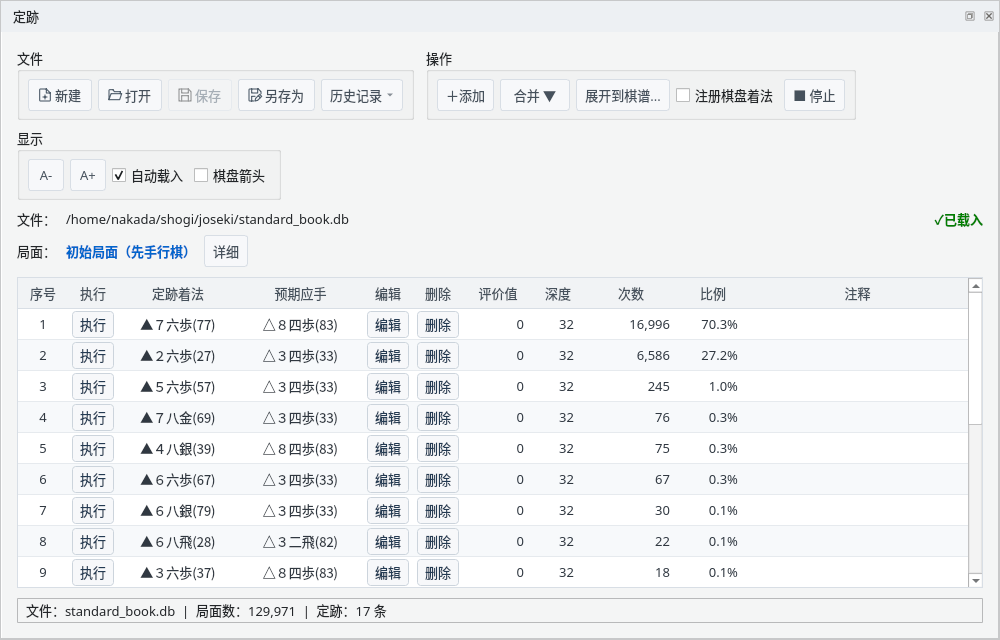The height and width of the screenshot is (640, 1000).
Task: Click the 初始局面（先手行棋）position link
Action: coord(128,252)
